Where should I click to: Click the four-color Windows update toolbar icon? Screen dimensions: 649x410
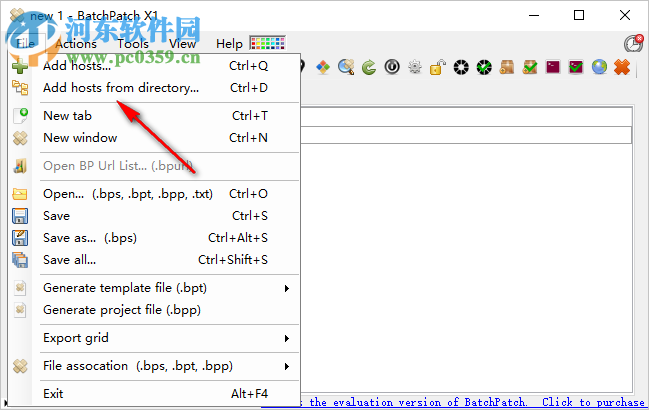[323, 67]
